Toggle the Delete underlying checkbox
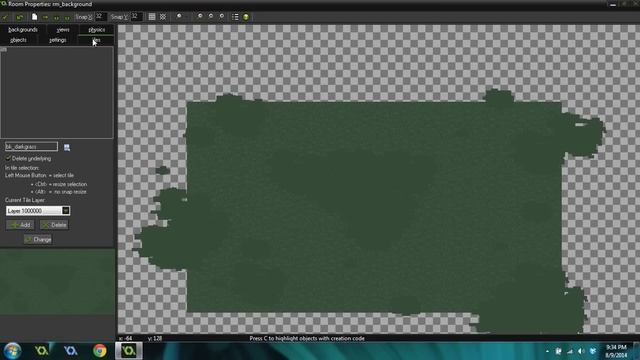The height and width of the screenshot is (360, 640). pyautogui.click(x=8, y=158)
